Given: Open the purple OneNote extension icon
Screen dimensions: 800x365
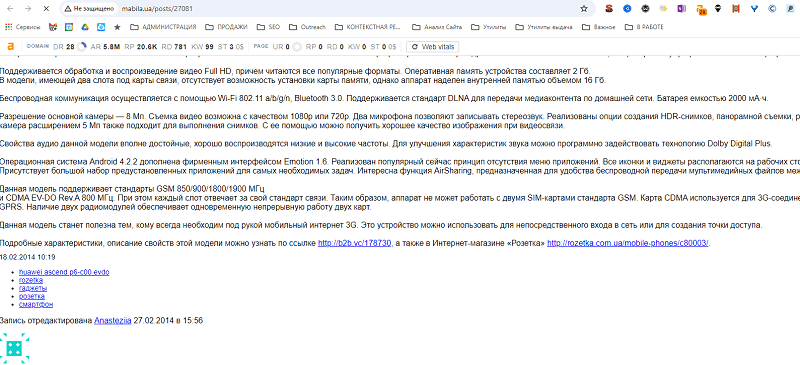Looking at the screenshot, I should [x=682, y=9].
